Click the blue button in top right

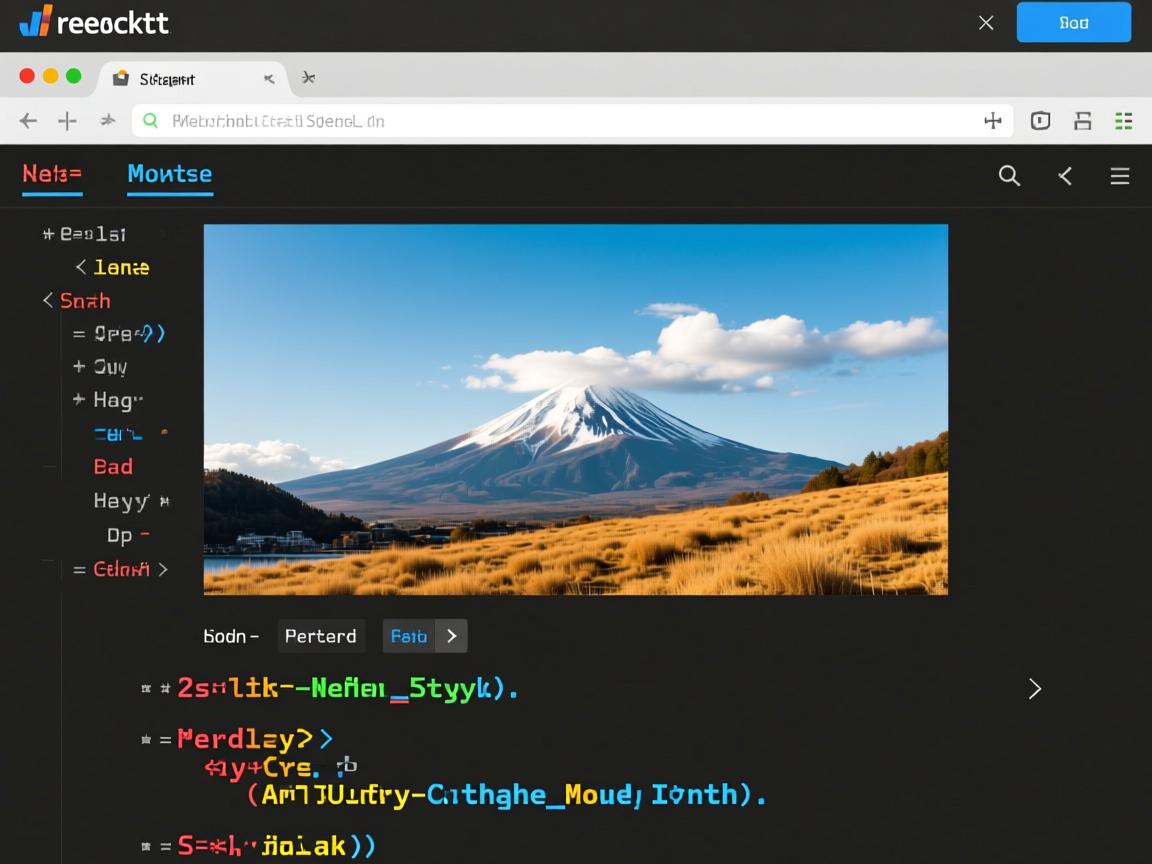(1073, 22)
